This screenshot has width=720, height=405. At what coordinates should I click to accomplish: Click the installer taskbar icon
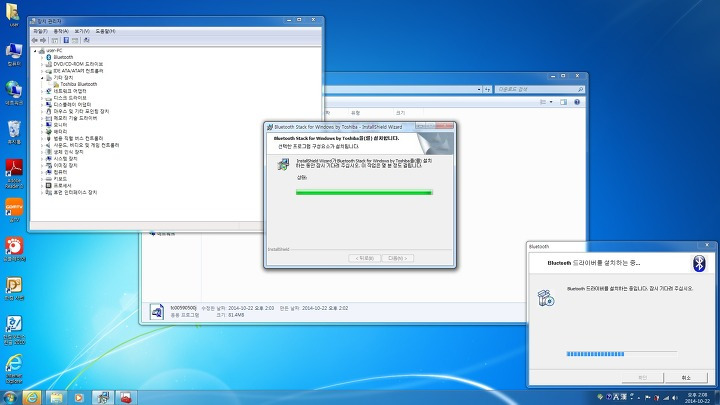tap(102, 397)
